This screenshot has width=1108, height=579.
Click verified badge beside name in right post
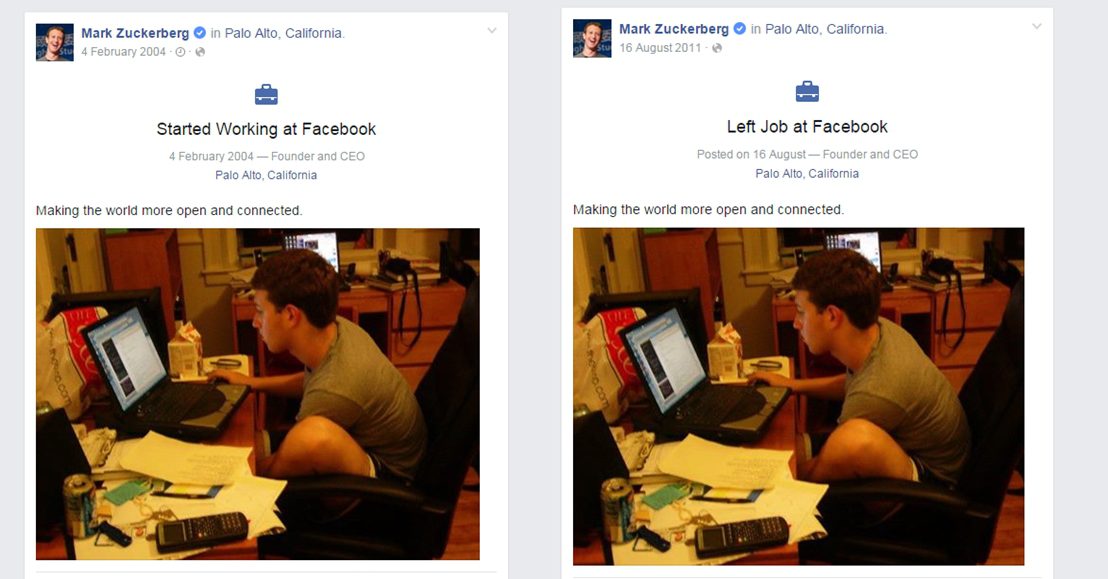[x=740, y=29]
